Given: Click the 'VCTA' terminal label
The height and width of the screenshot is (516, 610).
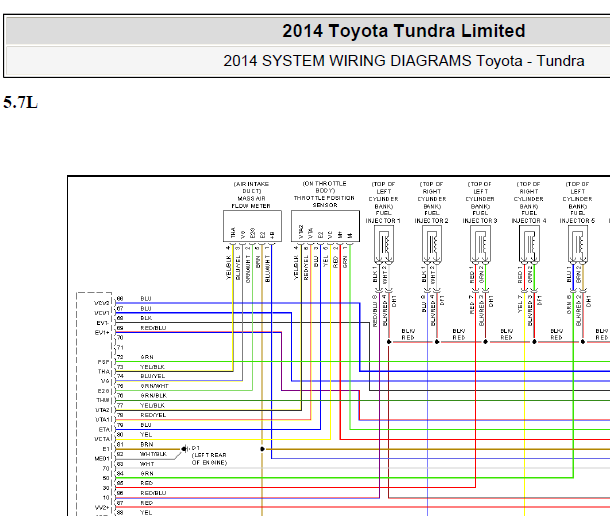Looking at the screenshot, I should tap(103, 439).
